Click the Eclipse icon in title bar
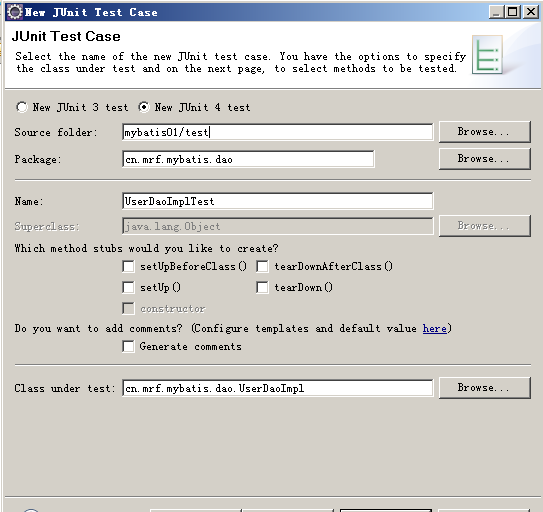The width and height of the screenshot is (543, 512). point(15,12)
